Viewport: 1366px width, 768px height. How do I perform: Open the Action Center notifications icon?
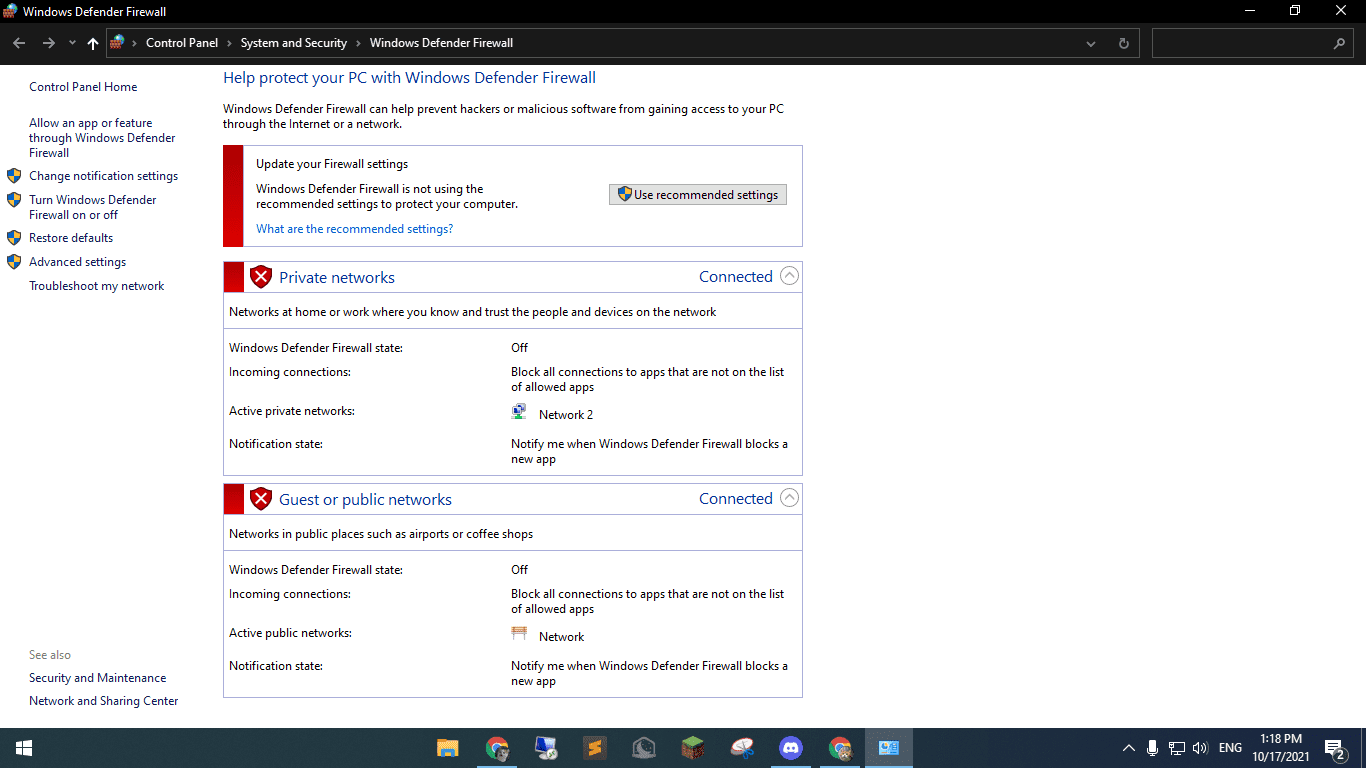[x=1334, y=748]
